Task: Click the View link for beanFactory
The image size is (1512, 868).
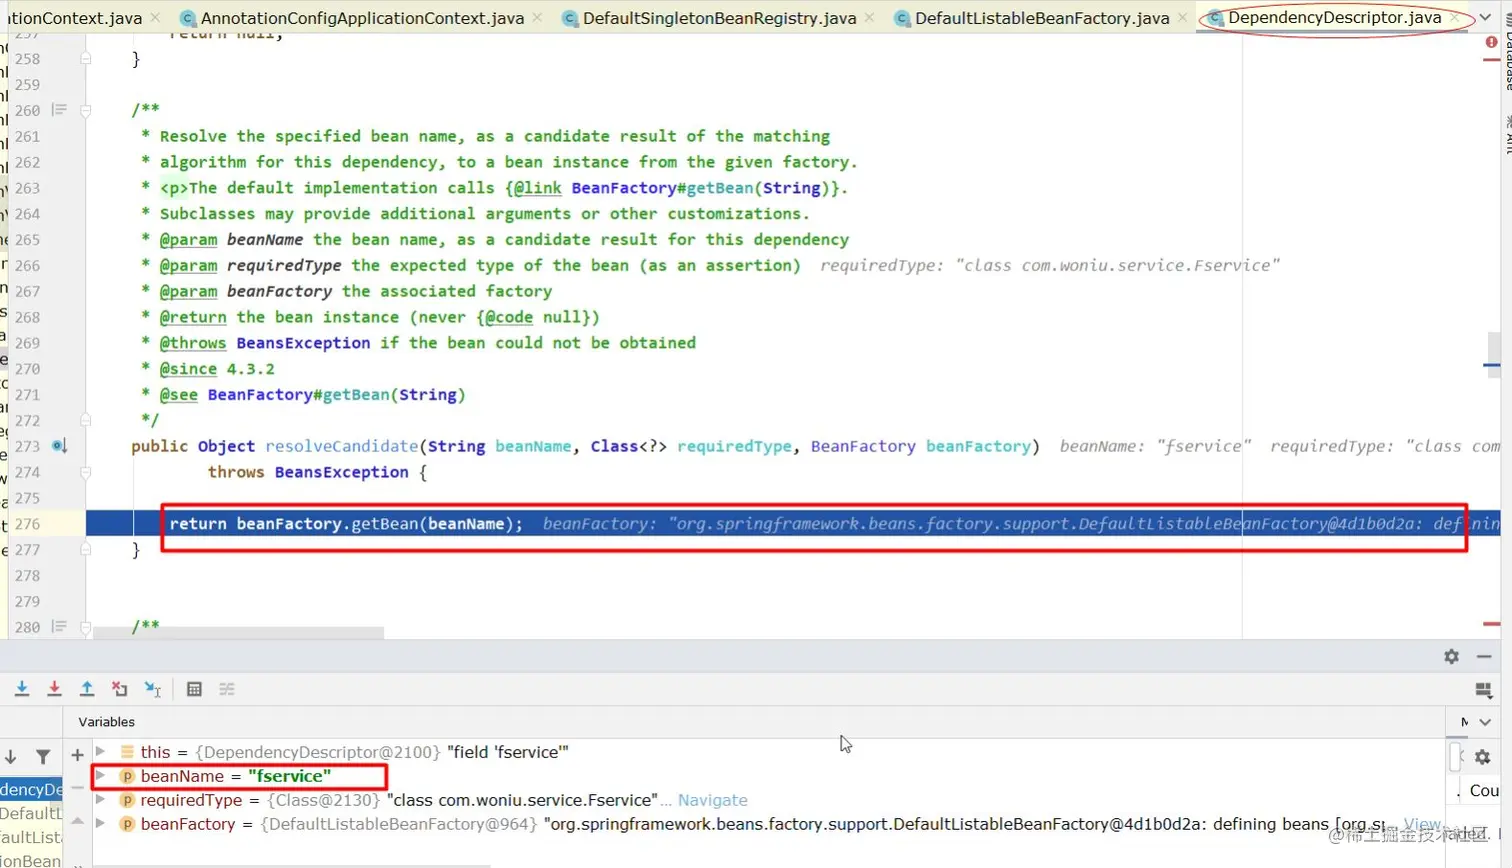Action: (1422, 825)
